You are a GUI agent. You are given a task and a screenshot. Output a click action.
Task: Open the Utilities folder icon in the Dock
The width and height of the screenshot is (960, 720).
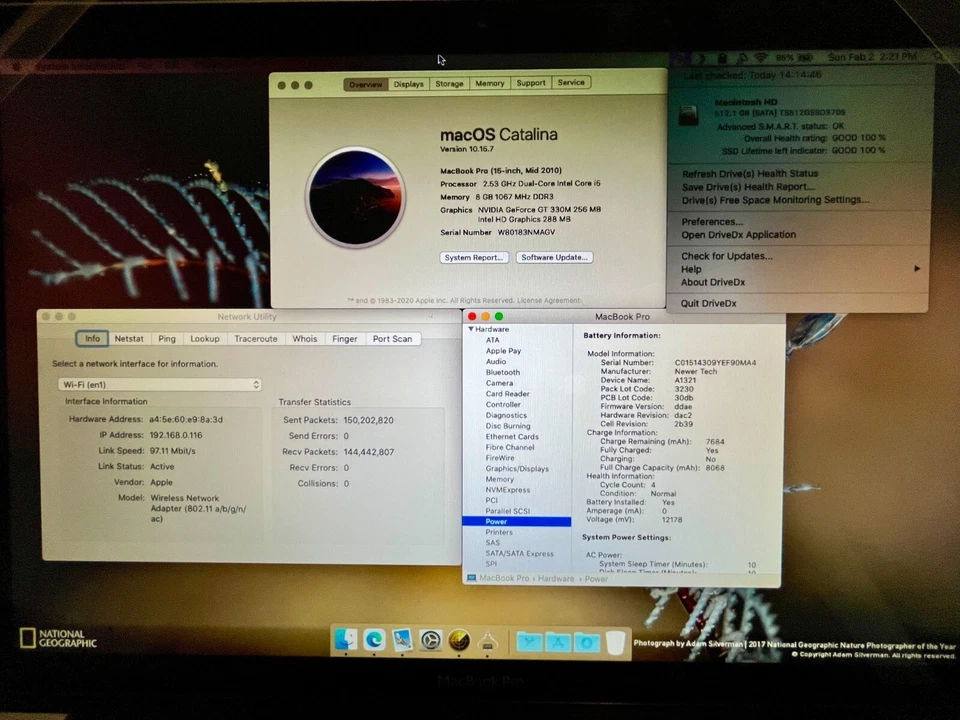tap(529, 641)
